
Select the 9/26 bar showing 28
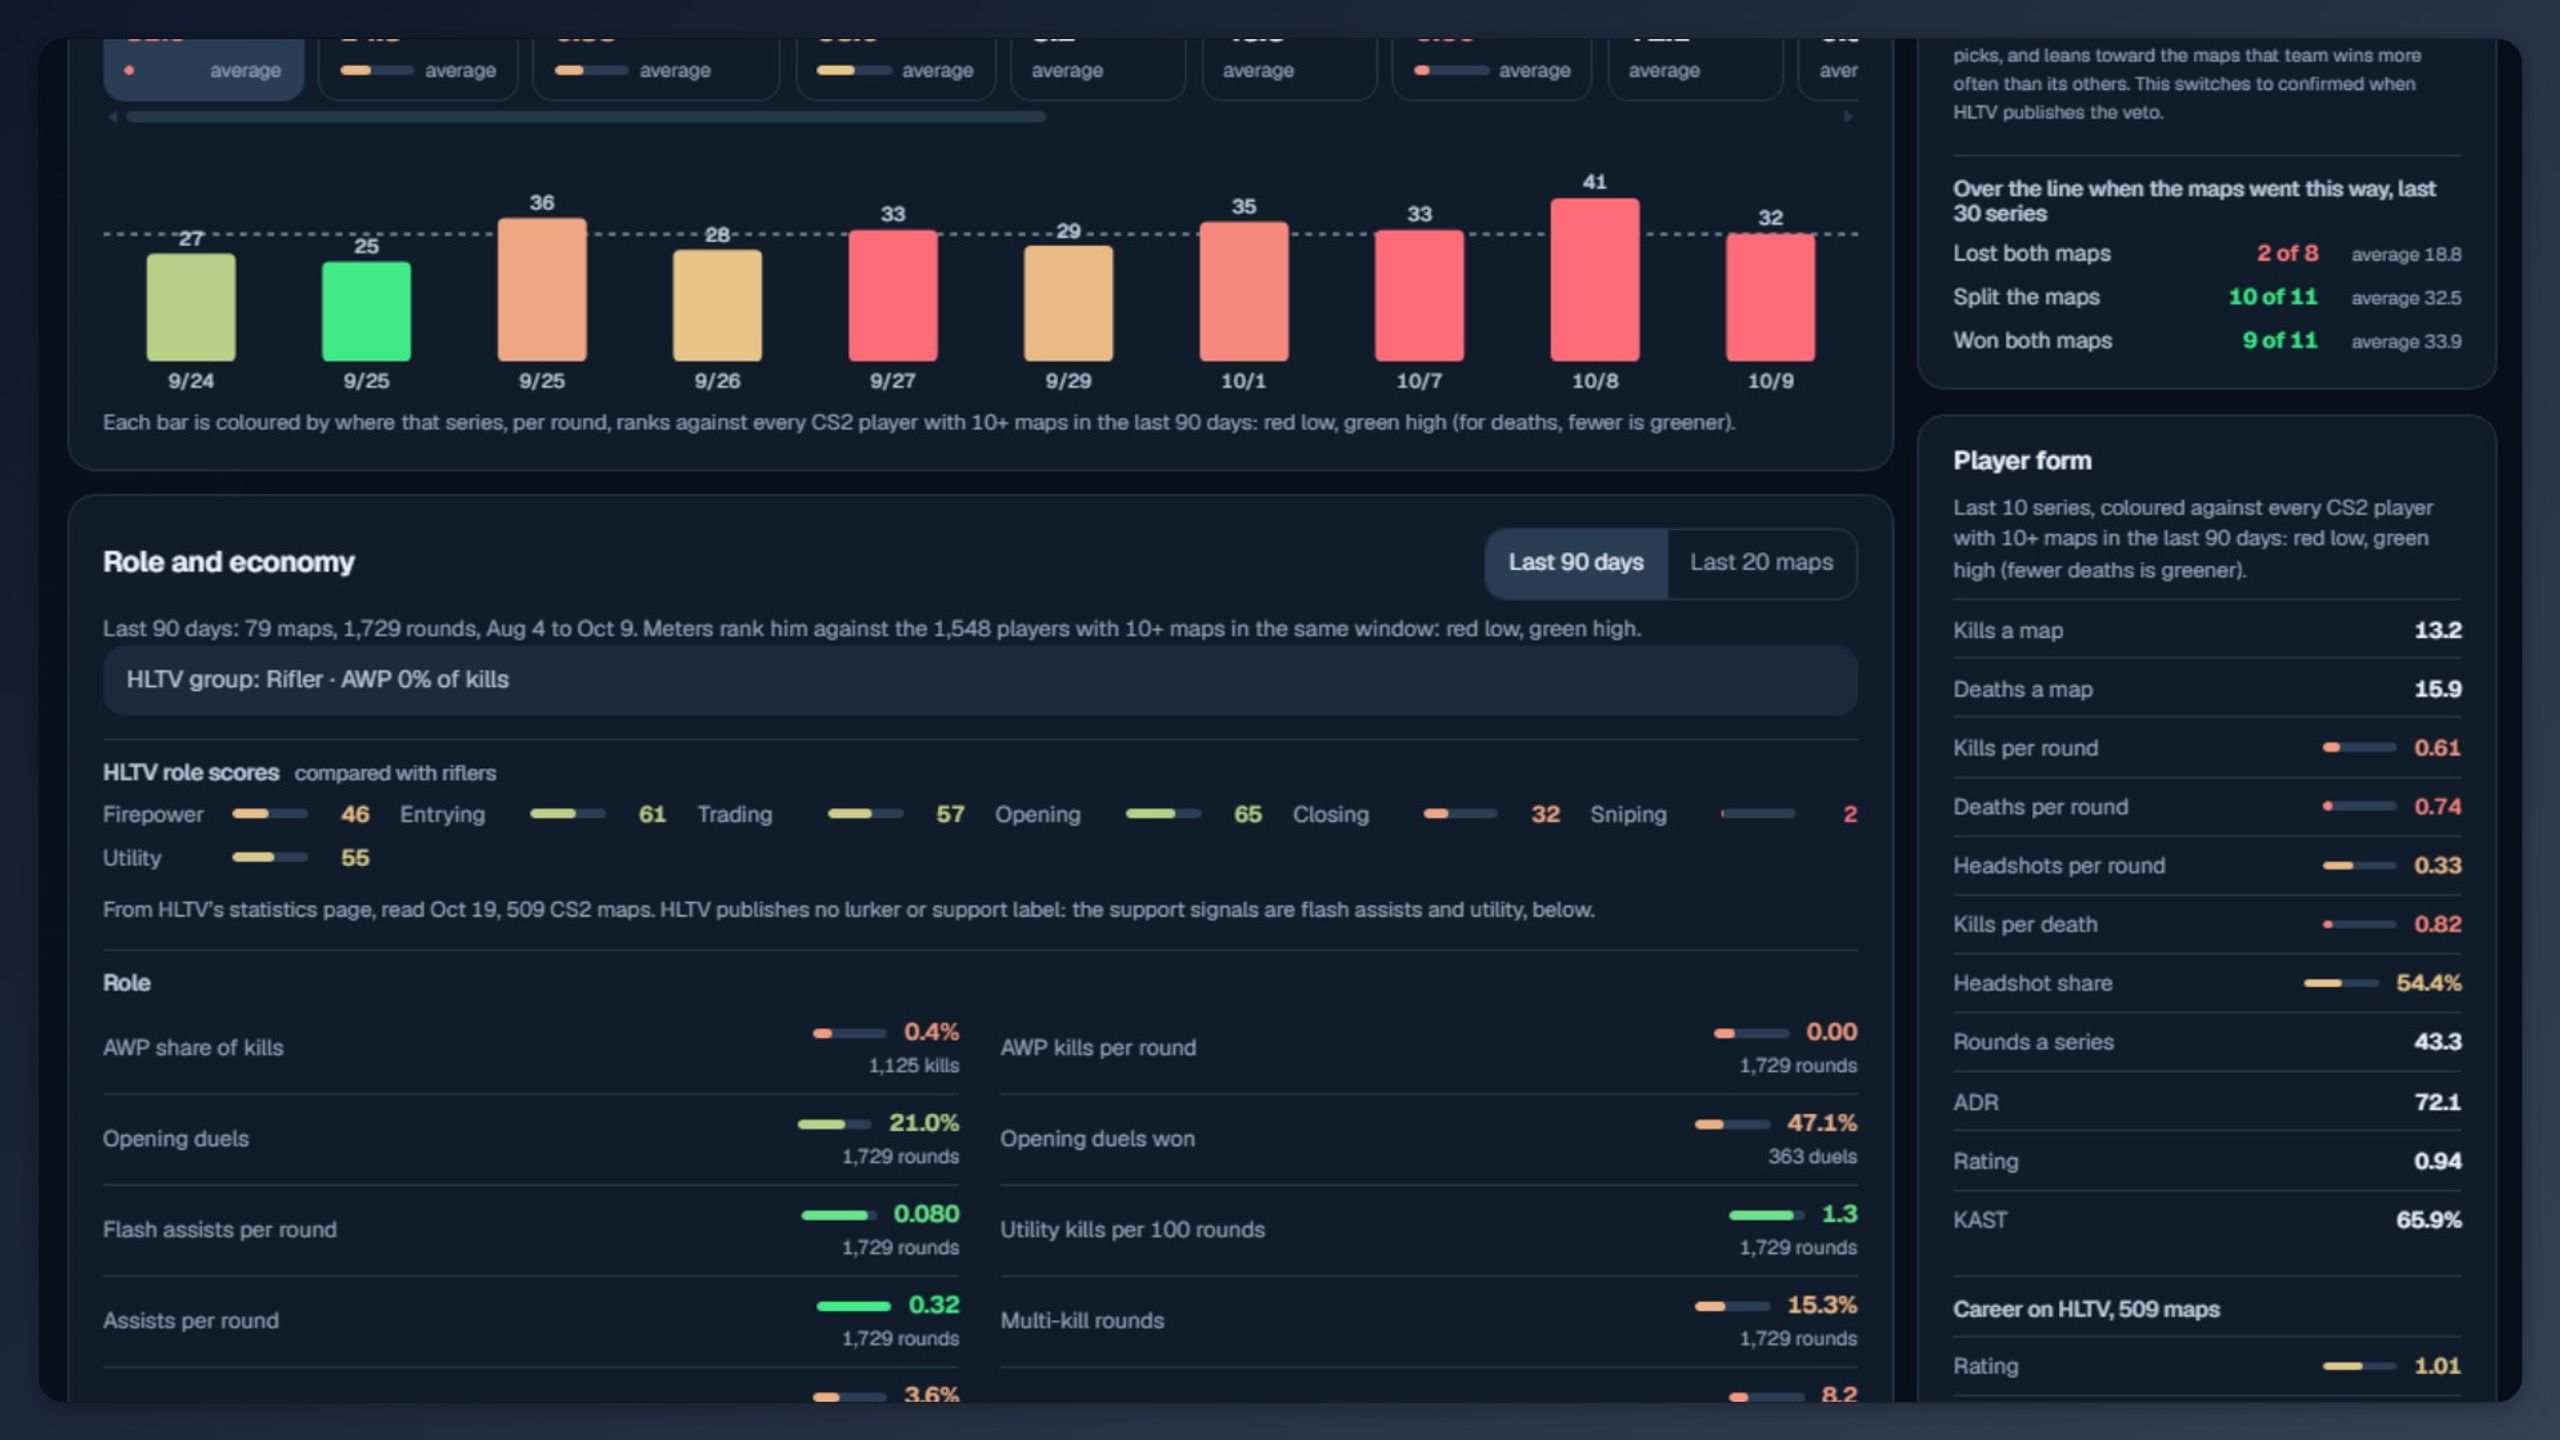coord(717,305)
